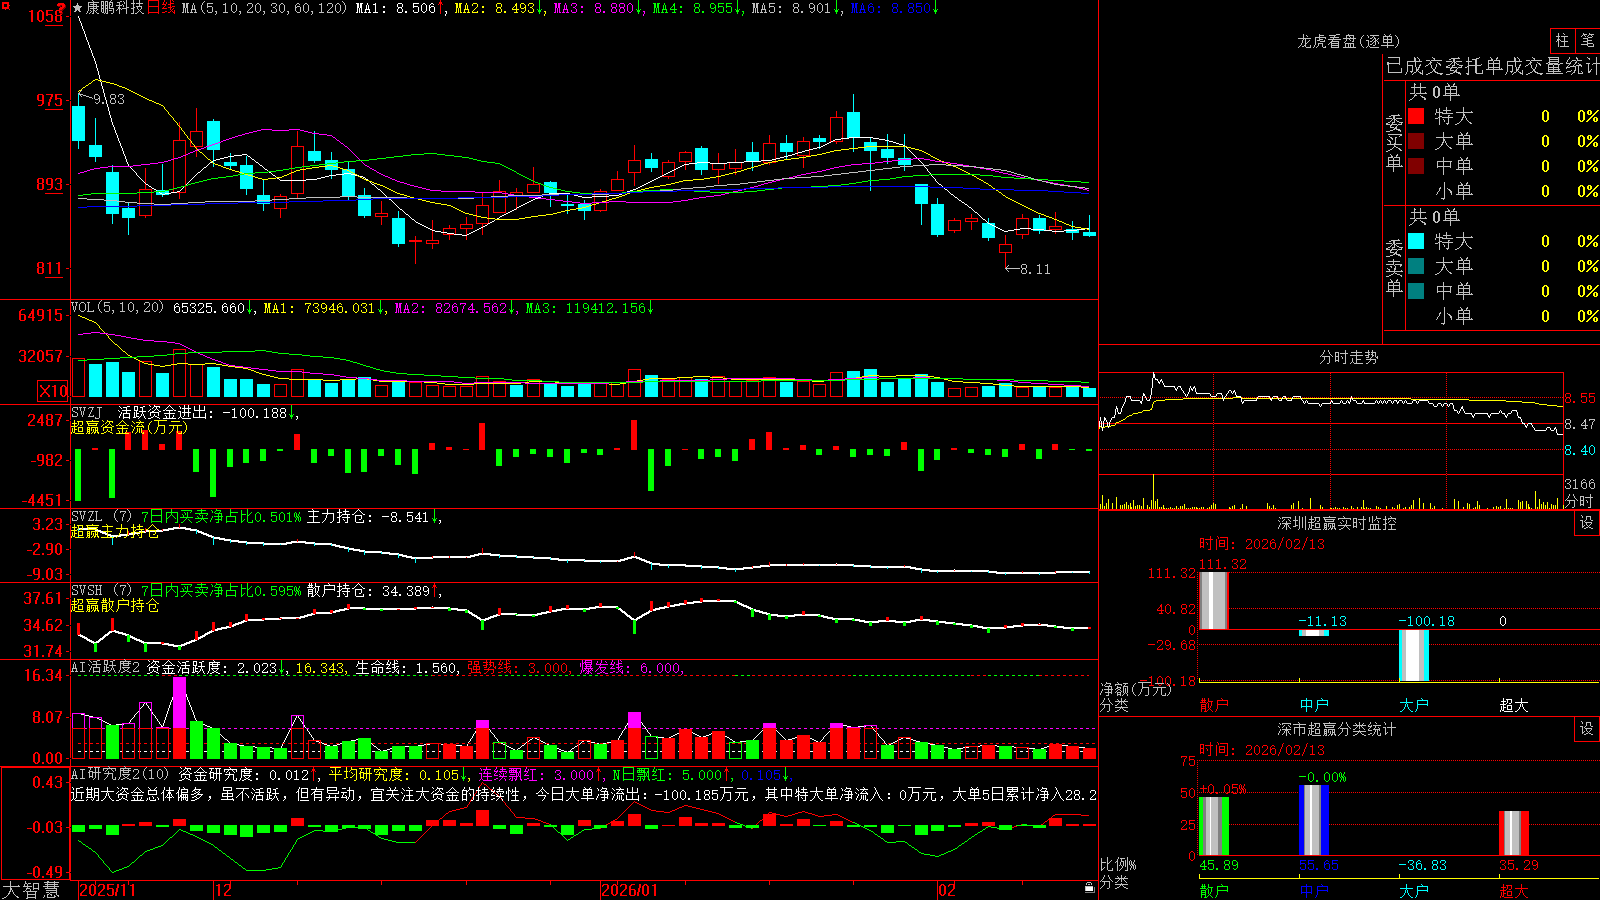1600x900 pixels.
Task: Select 大户 category in 深圳超赢实时监控
Action: [x=1414, y=705]
